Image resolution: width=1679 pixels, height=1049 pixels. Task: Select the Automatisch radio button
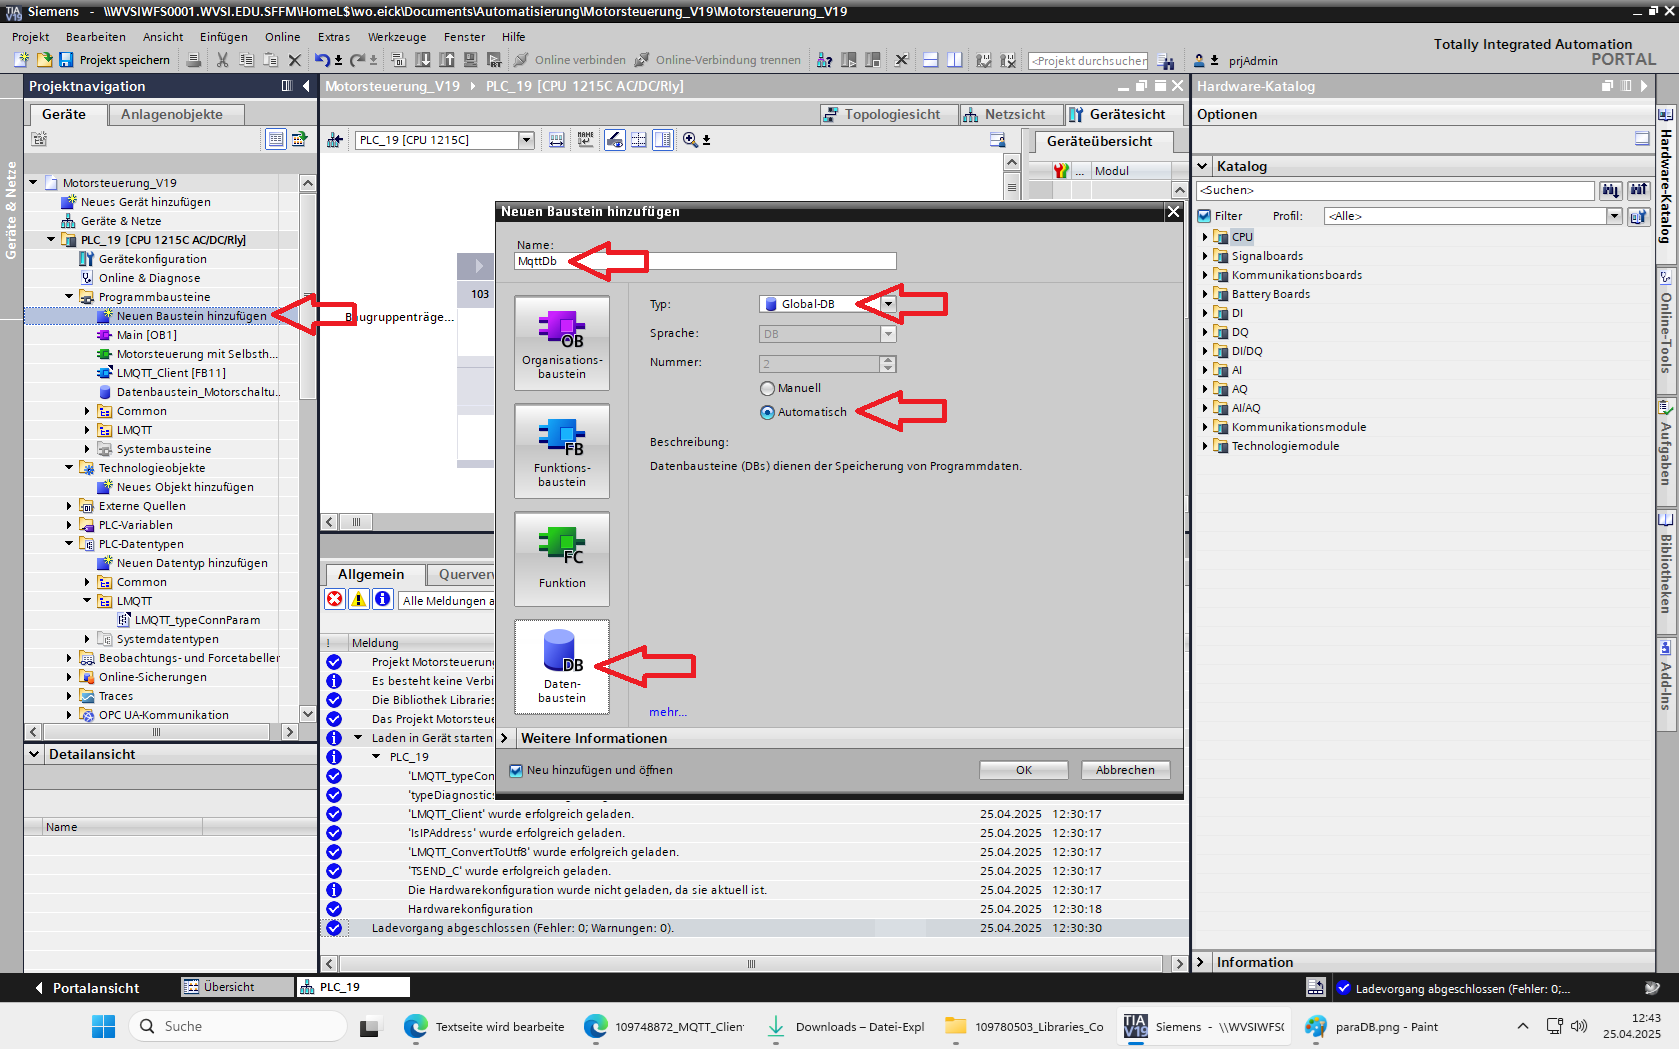pyautogui.click(x=767, y=412)
